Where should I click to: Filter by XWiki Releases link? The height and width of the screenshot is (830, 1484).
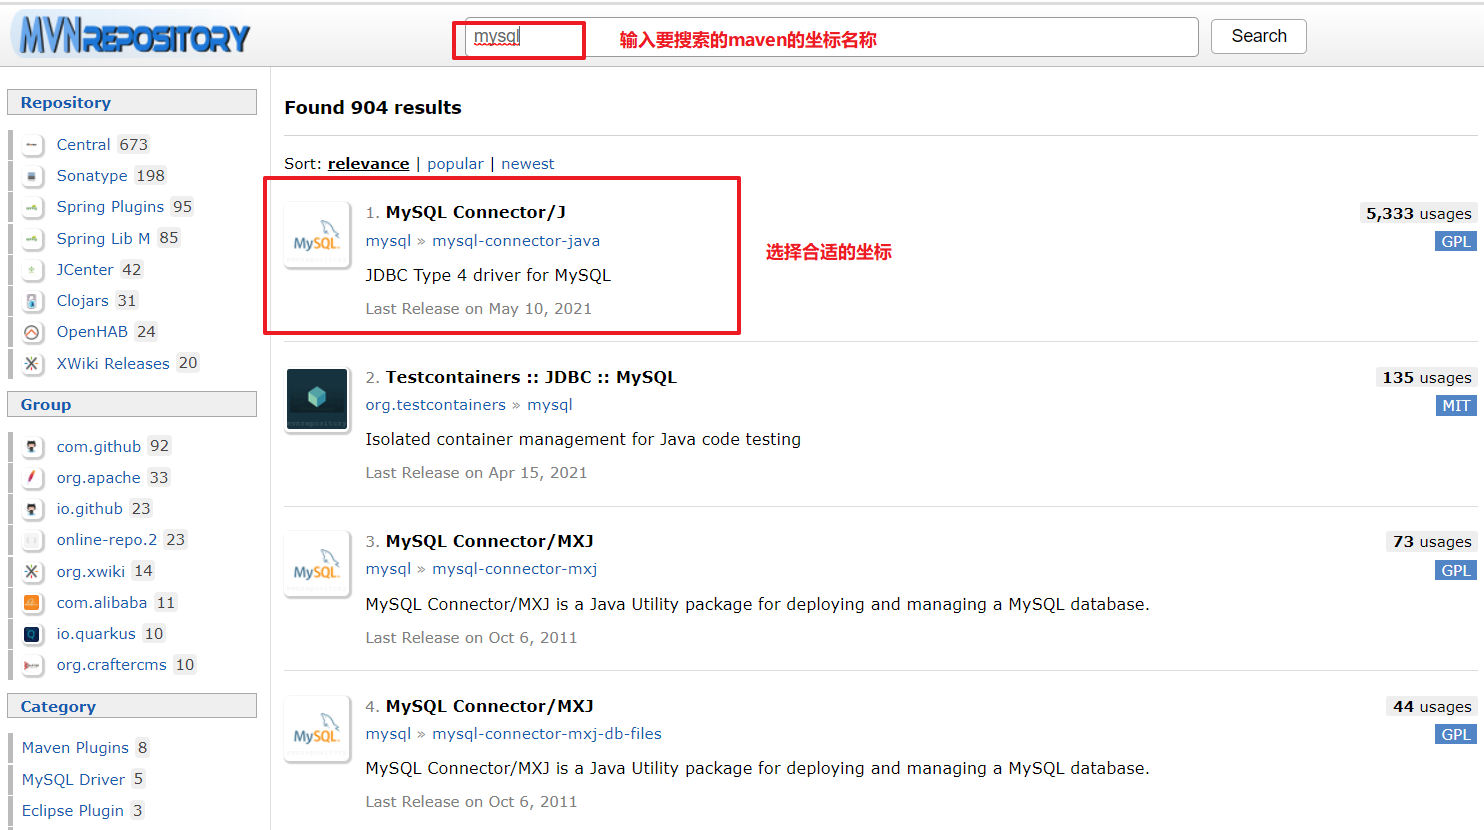coord(113,364)
